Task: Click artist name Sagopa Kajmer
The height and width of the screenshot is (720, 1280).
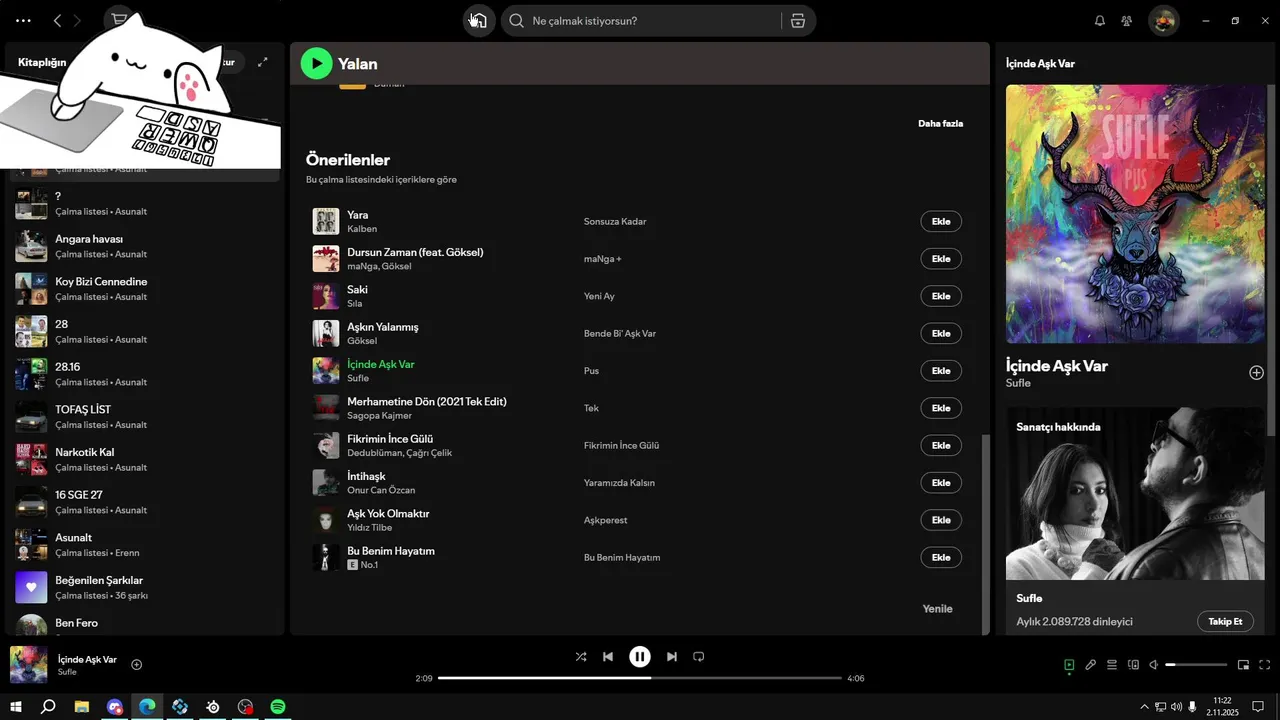Action: pos(379,416)
